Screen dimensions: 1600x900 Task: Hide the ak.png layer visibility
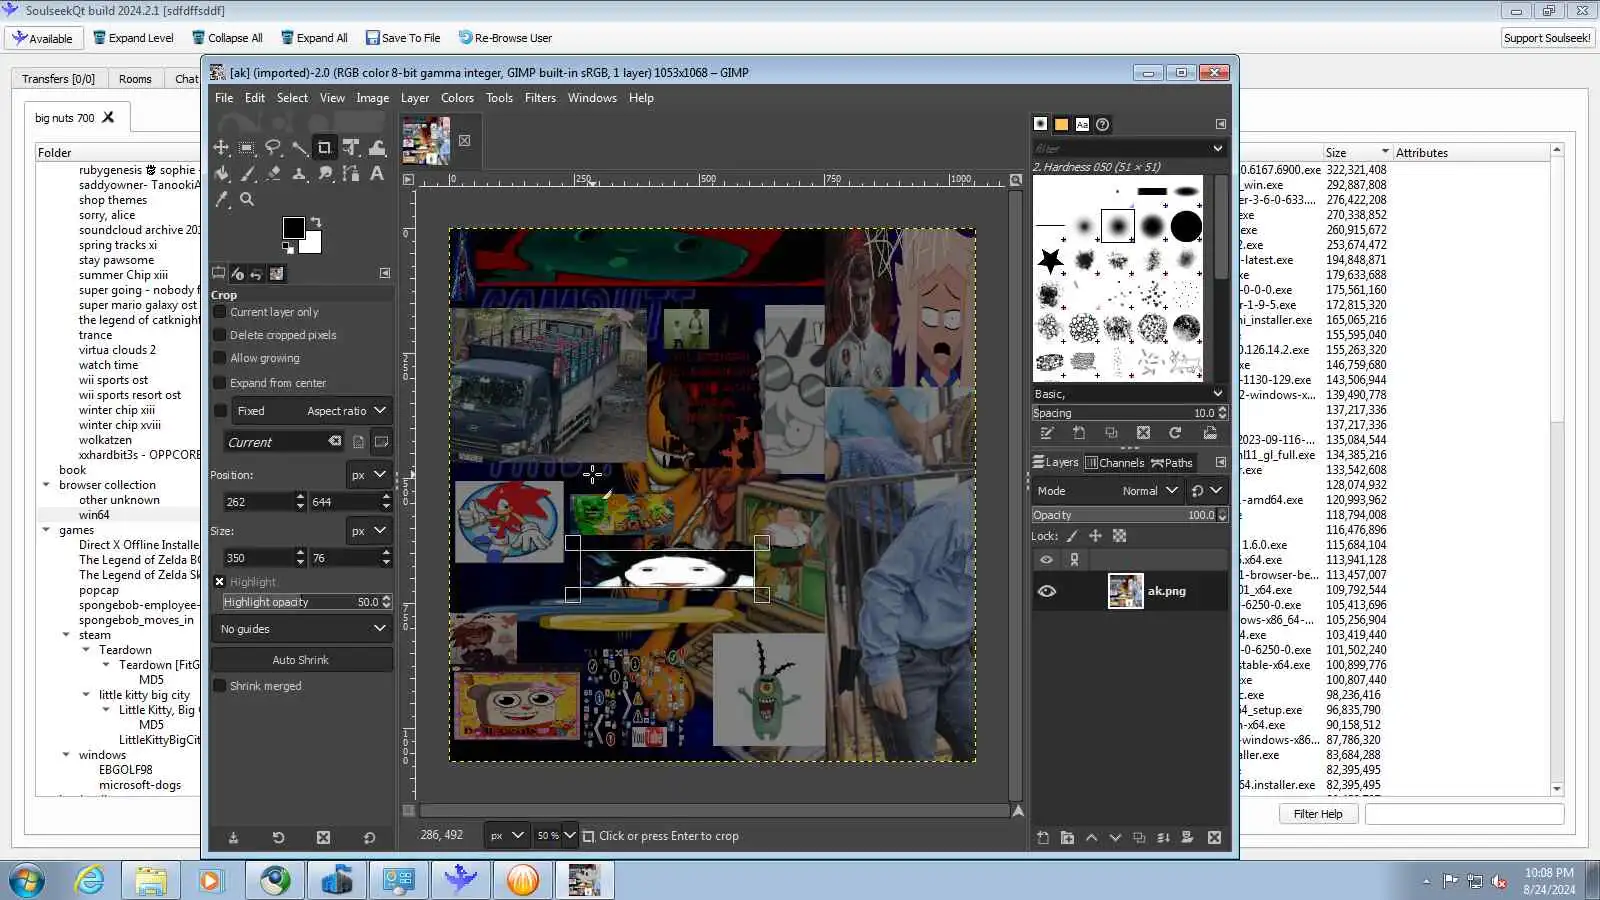tap(1047, 591)
